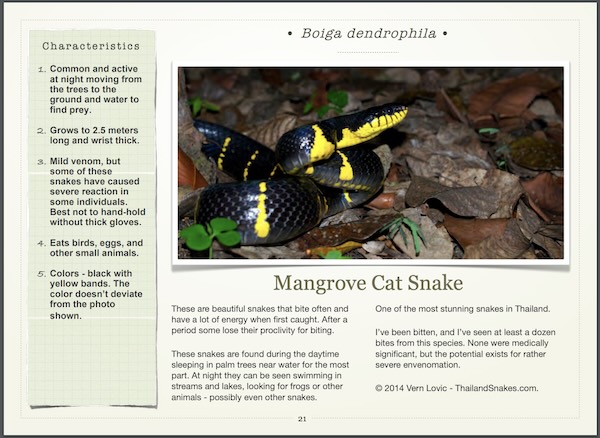Click page number 21 in footer
This screenshot has height=438, width=600.
[x=302, y=419]
